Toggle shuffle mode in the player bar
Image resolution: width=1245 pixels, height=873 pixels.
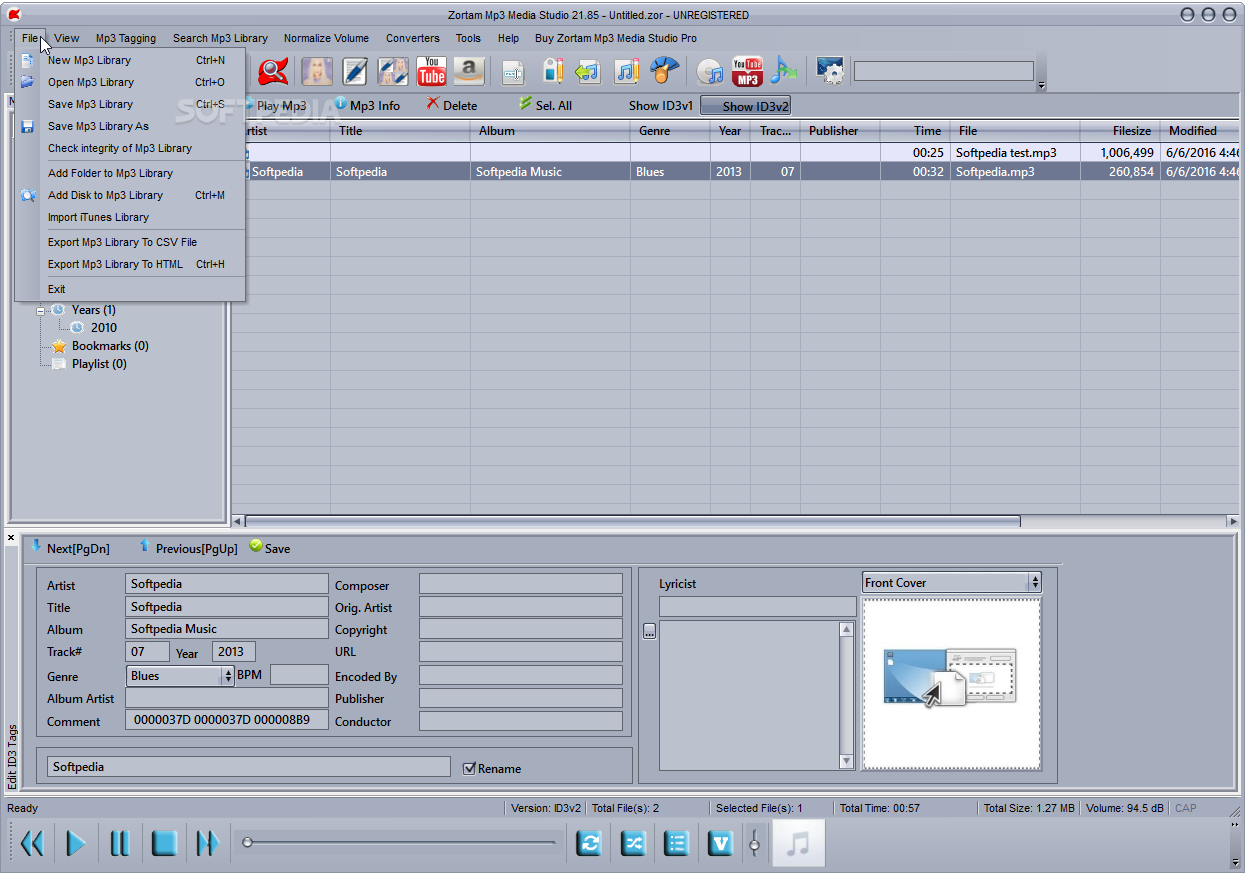(634, 843)
